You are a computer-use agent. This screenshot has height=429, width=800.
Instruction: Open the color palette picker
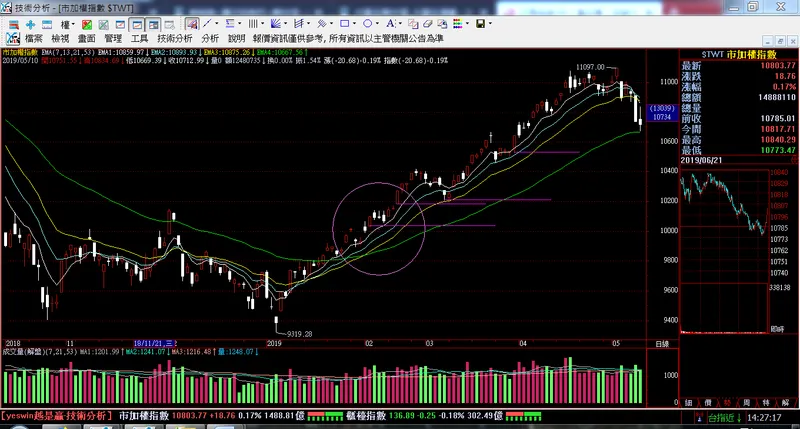(x=457, y=23)
